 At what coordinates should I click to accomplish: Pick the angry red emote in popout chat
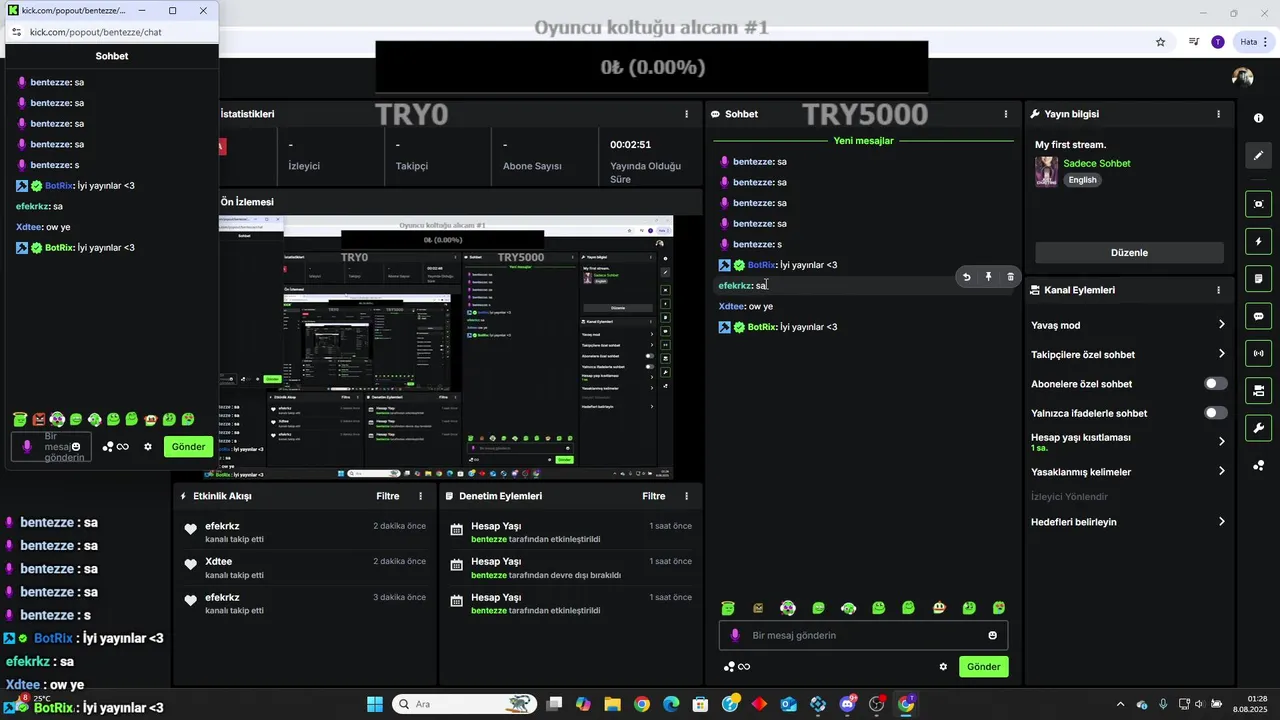tap(39, 419)
